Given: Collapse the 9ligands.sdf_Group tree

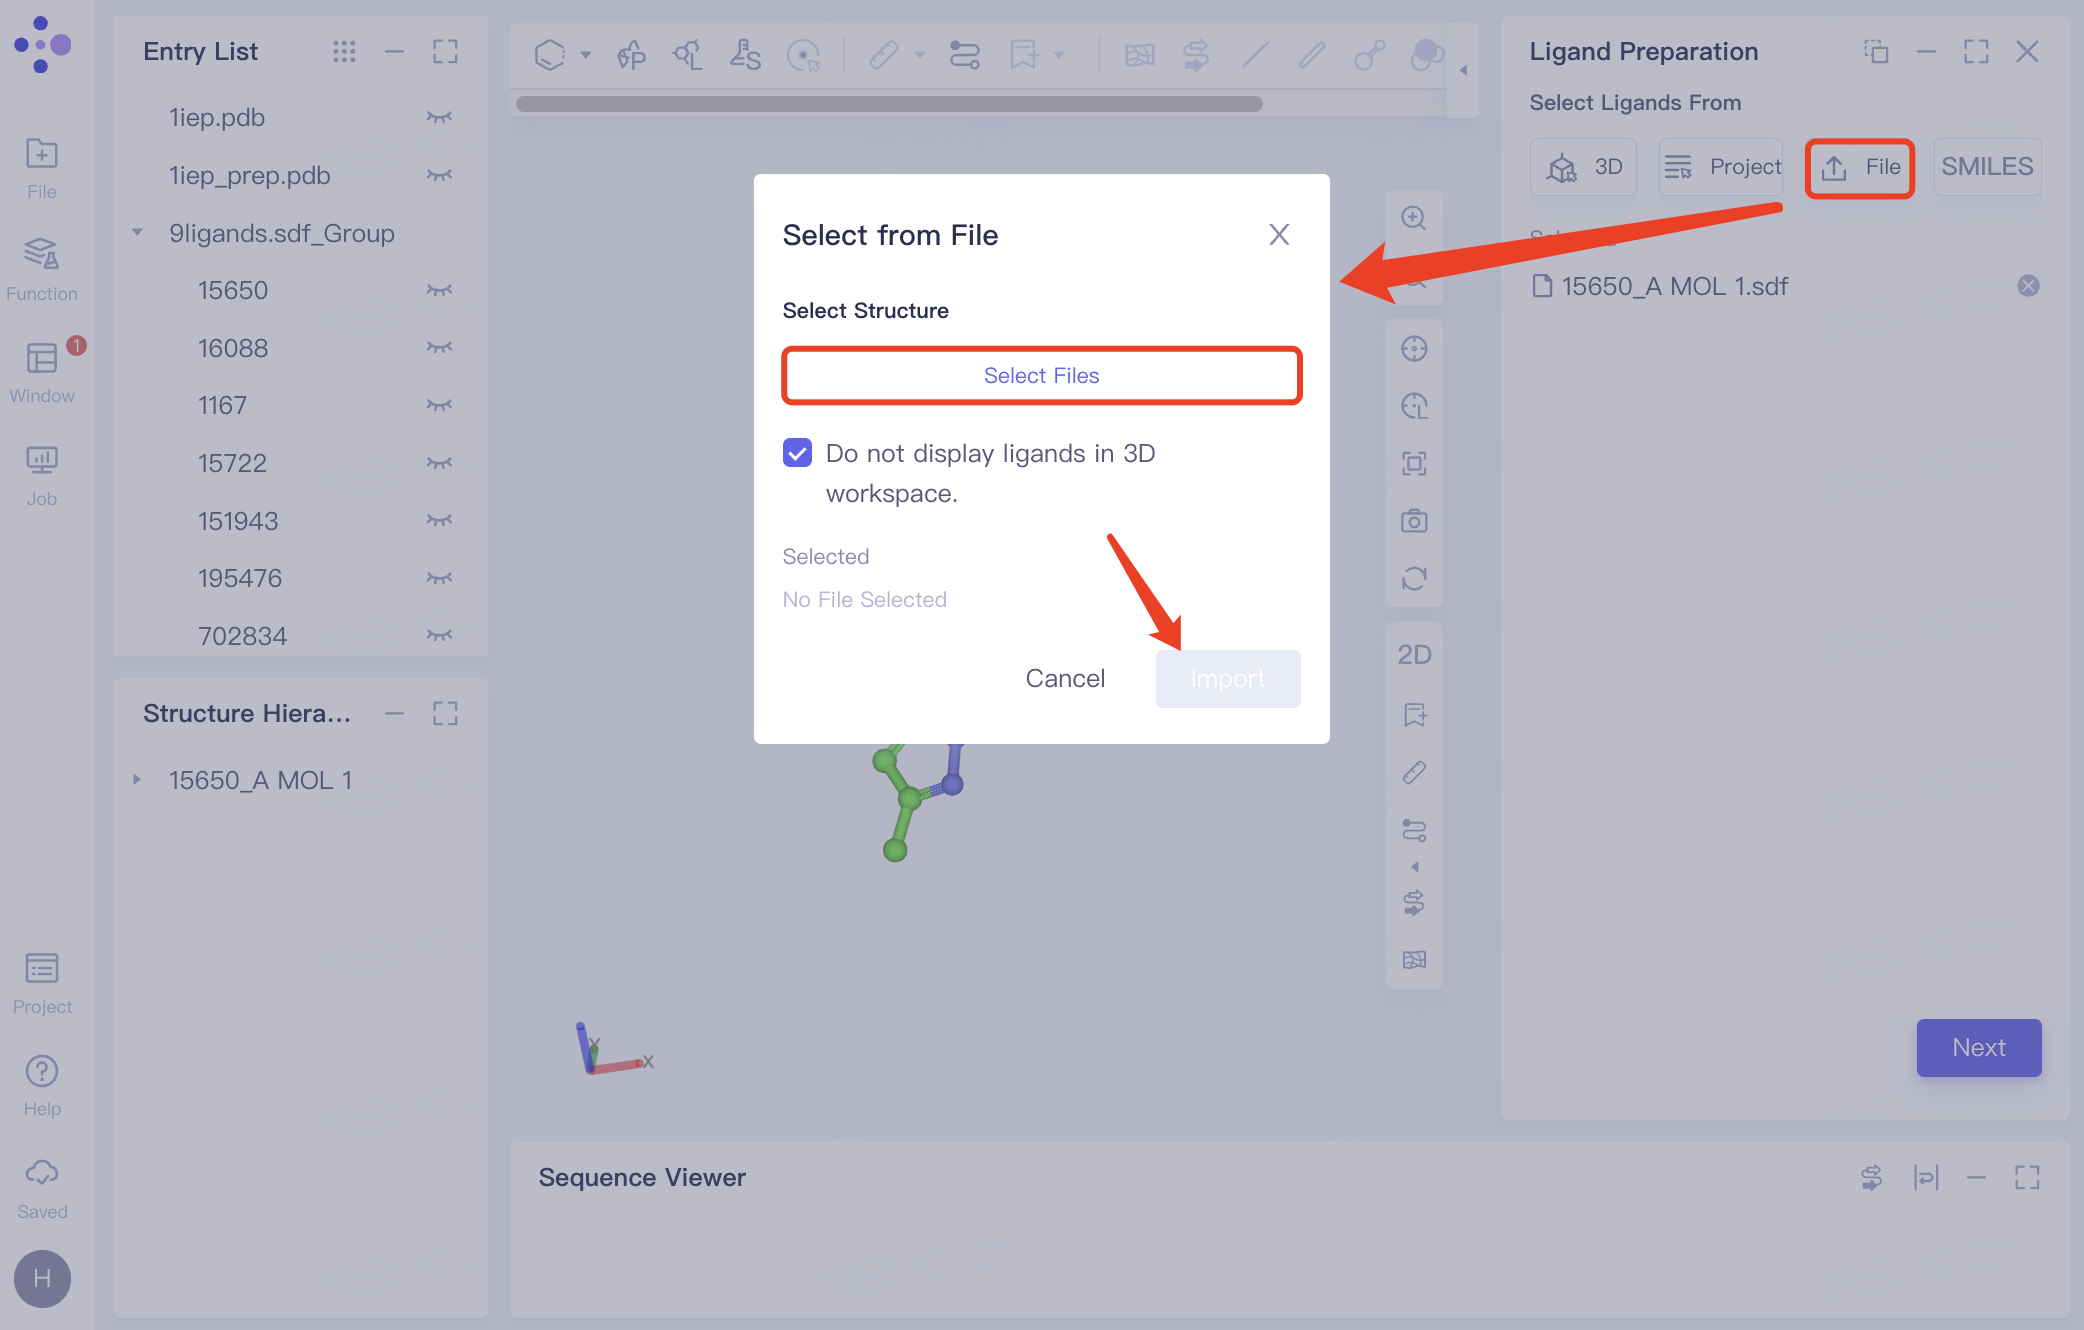Looking at the screenshot, I should click(138, 233).
